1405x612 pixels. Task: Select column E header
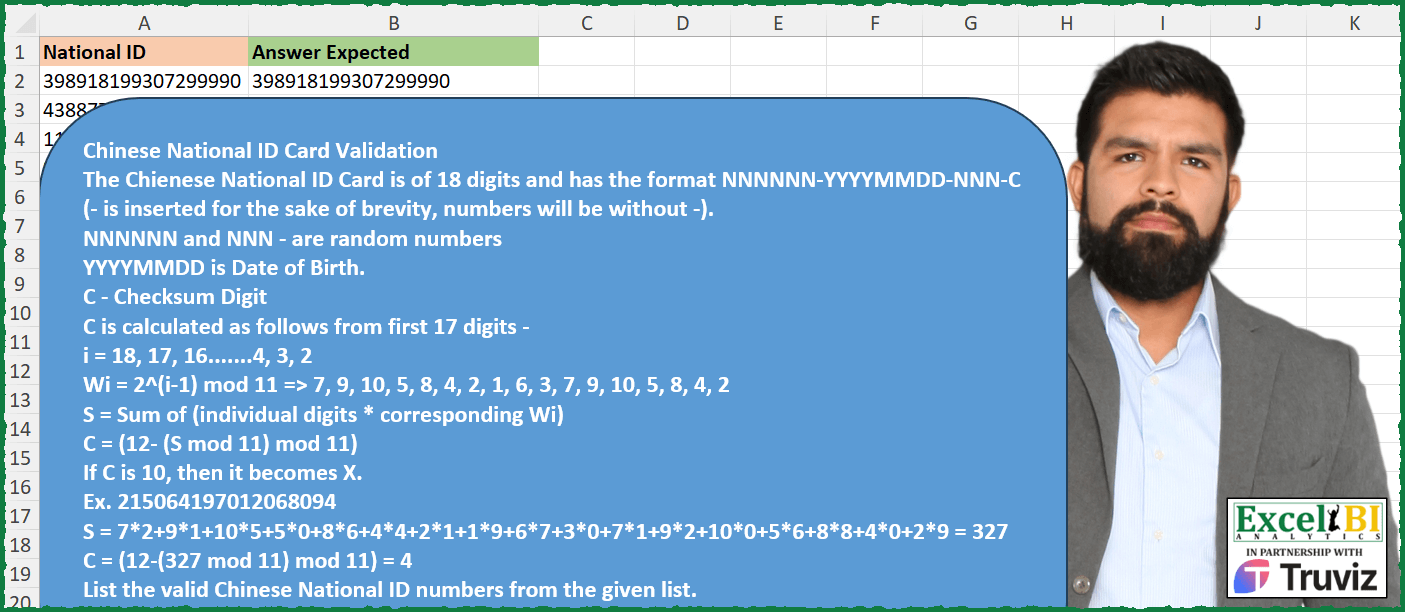click(778, 22)
